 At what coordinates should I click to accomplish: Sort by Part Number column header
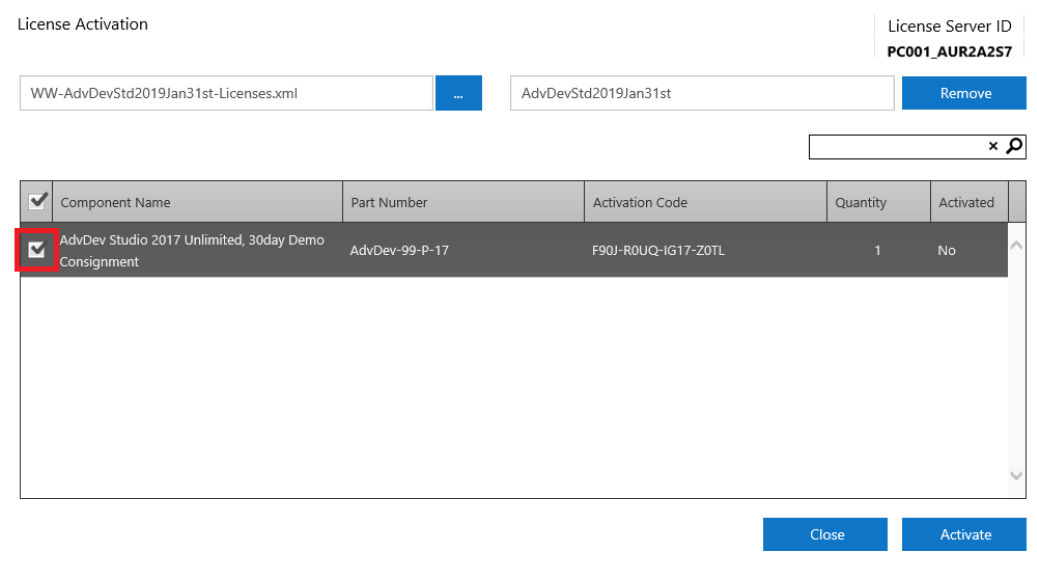[x=464, y=202]
